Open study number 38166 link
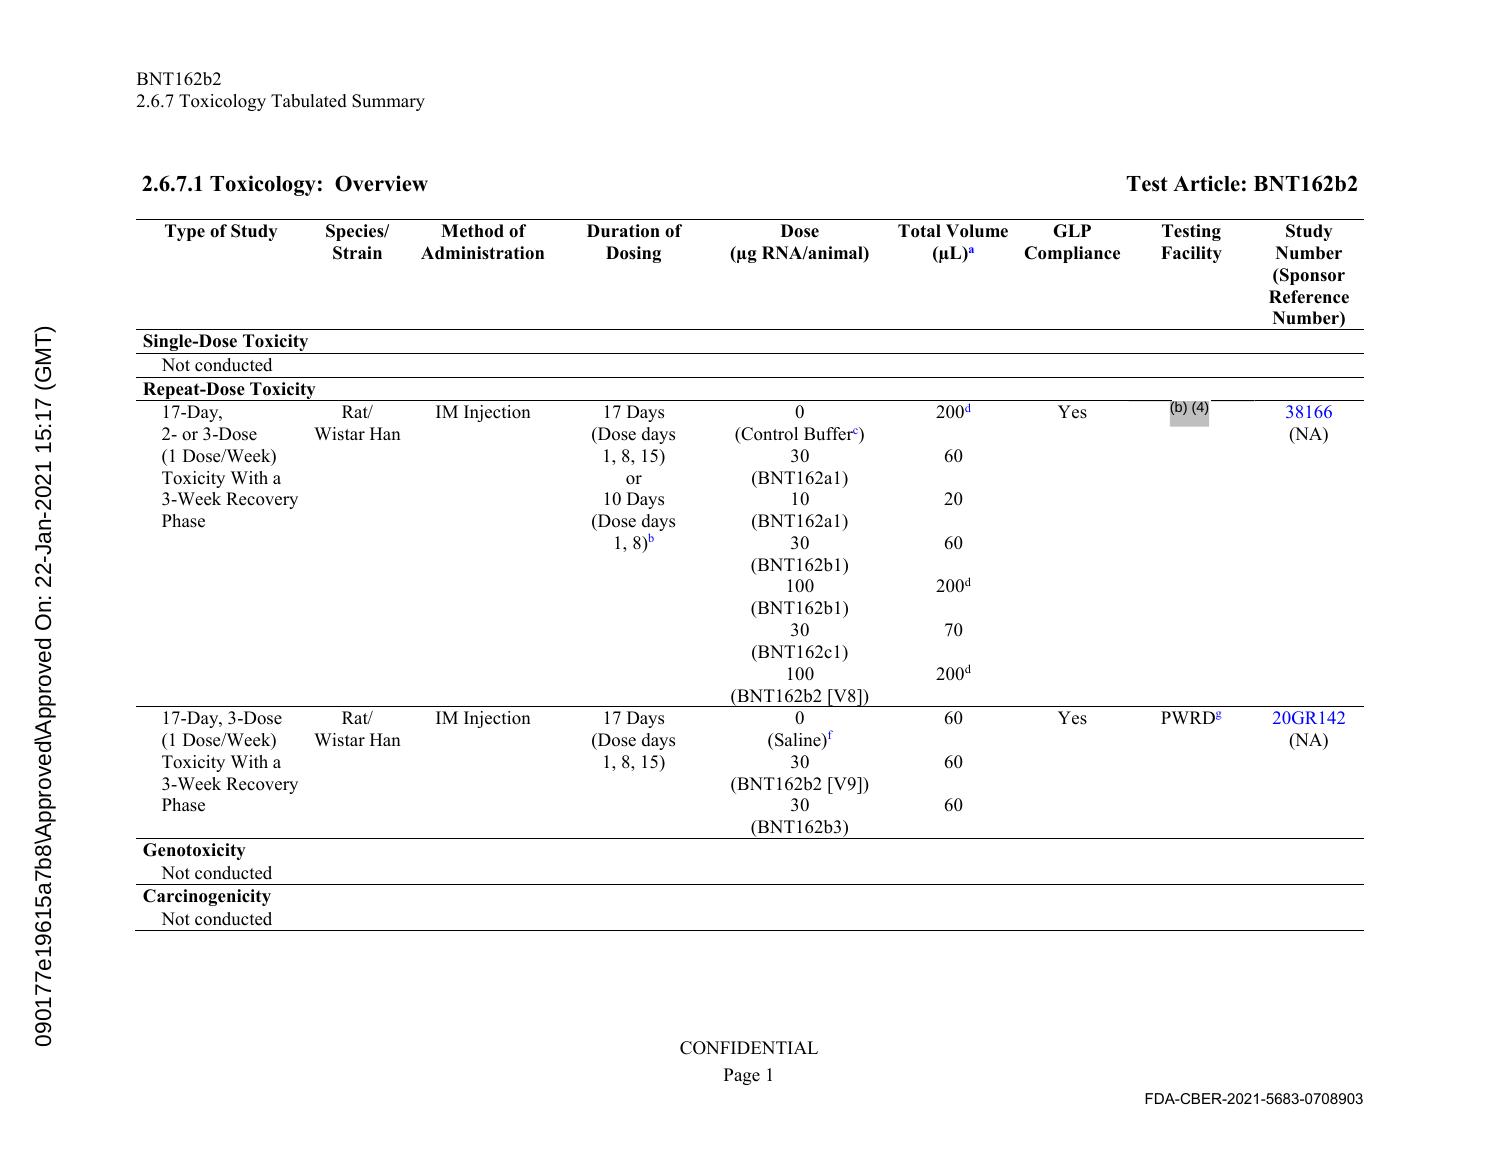 pyautogui.click(x=1308, y=412)
